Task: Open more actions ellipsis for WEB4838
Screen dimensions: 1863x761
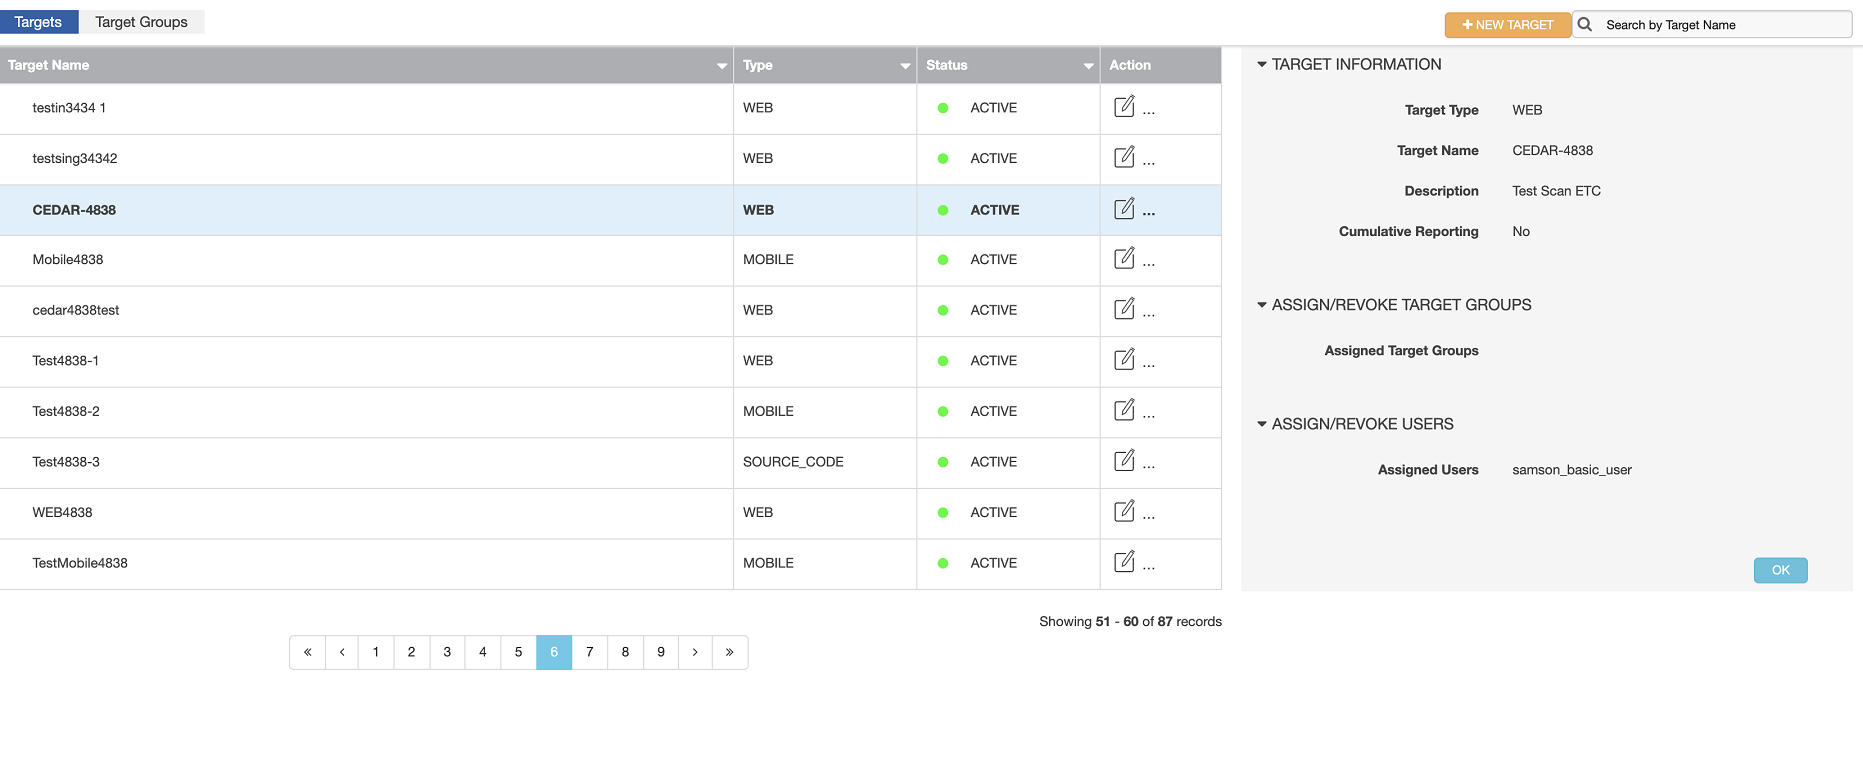Action: [x=1149, y=518]
